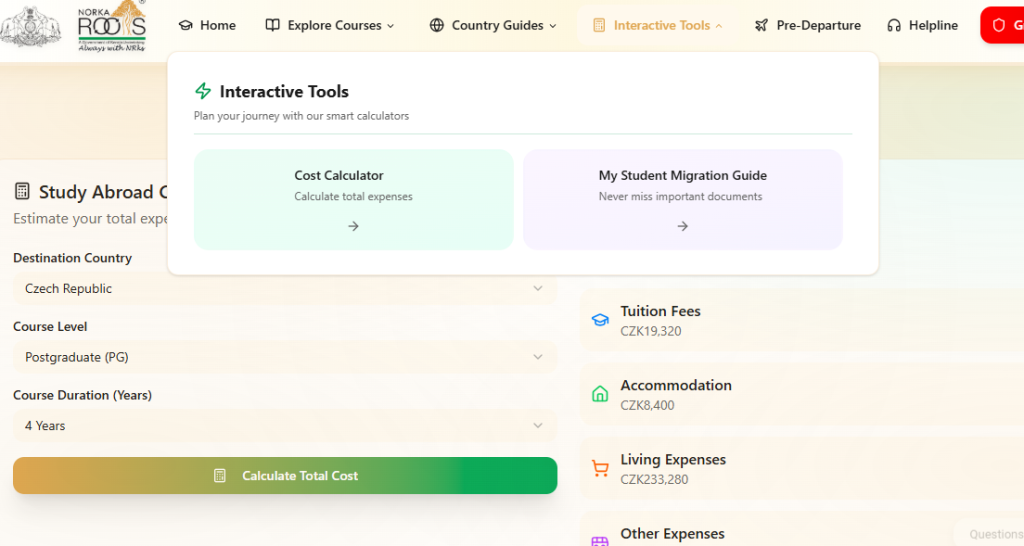The width and height of the screenshot is (1024, 546).
Task: Click 'Never miss important documents' subtitle
Action: pyautogui.click(x=680, y=196)
